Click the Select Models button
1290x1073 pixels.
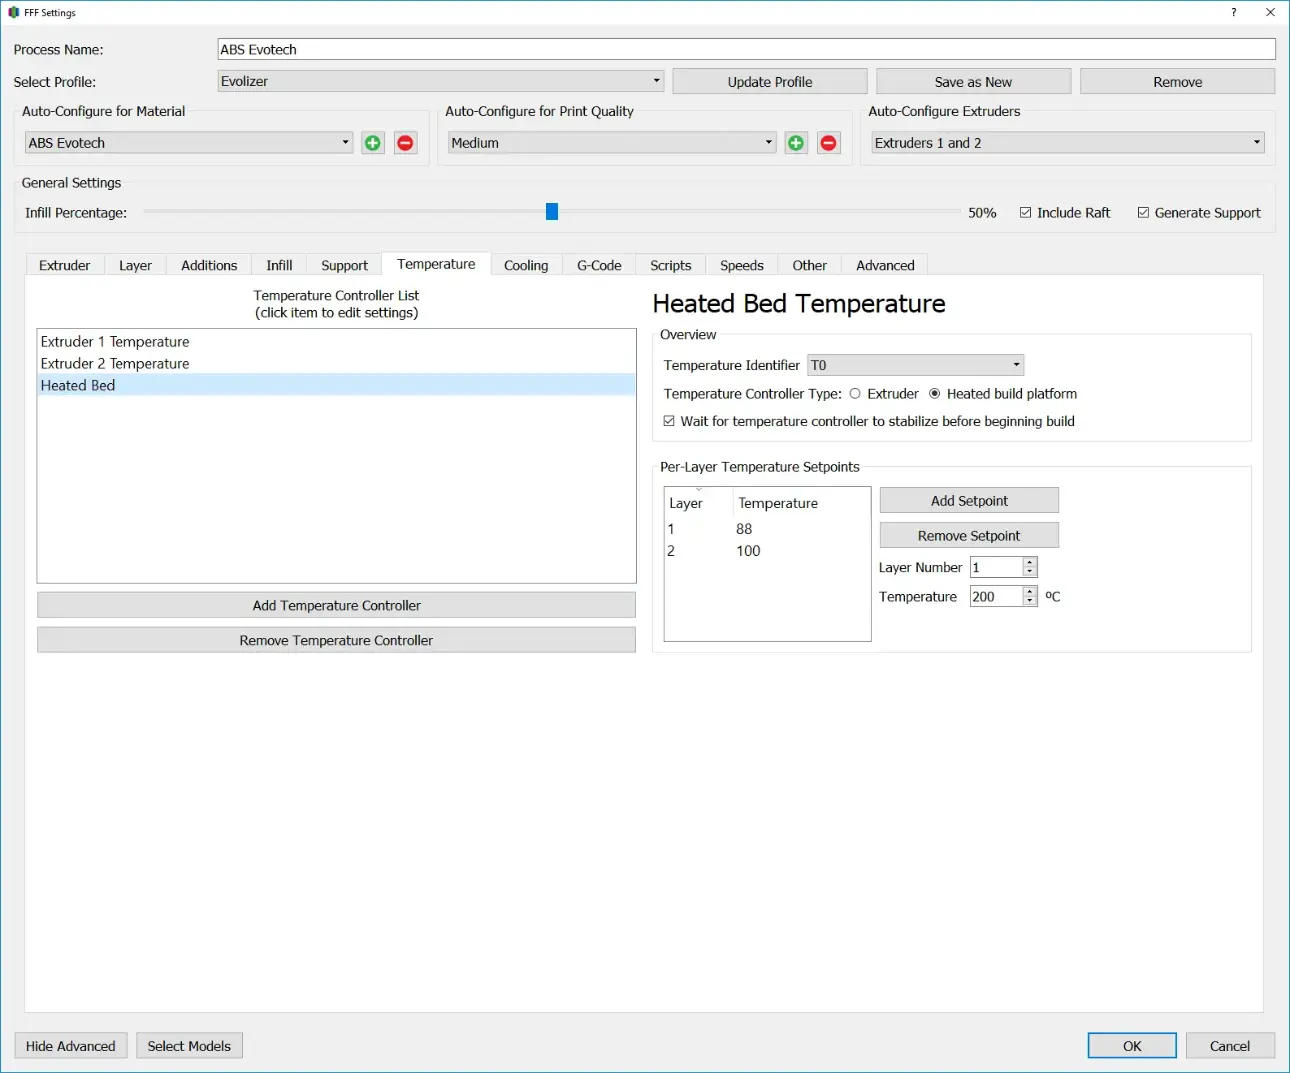pyautogui.click(x=189, y=1046)
